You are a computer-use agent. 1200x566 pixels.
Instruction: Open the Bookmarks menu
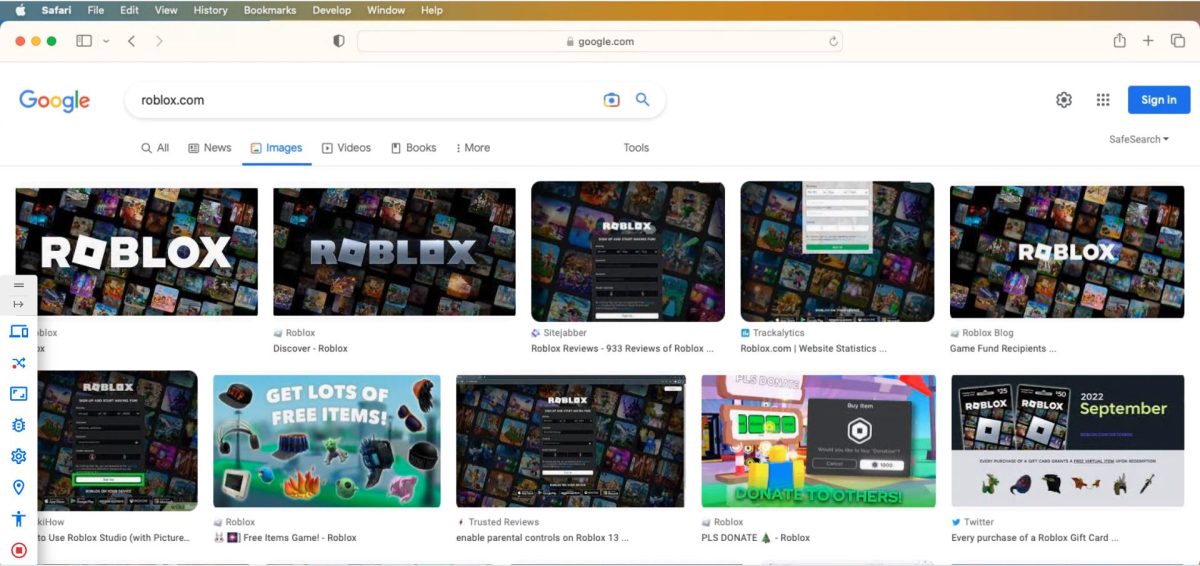[270, 10]
